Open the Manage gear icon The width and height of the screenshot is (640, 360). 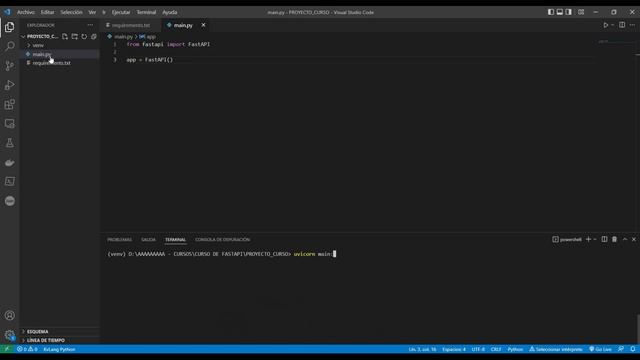pyautogui.click(x=9, y=335)
